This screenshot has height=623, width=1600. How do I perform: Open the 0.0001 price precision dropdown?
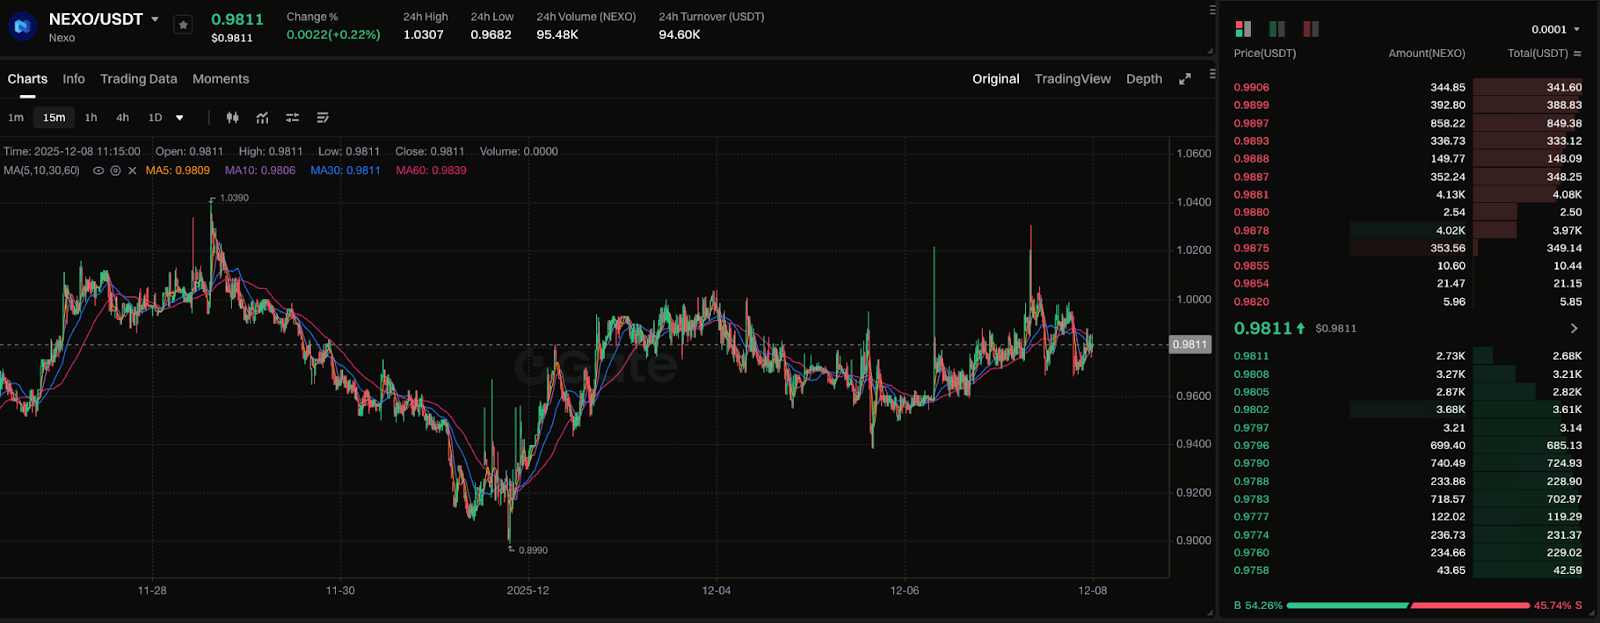point(1556,29)
